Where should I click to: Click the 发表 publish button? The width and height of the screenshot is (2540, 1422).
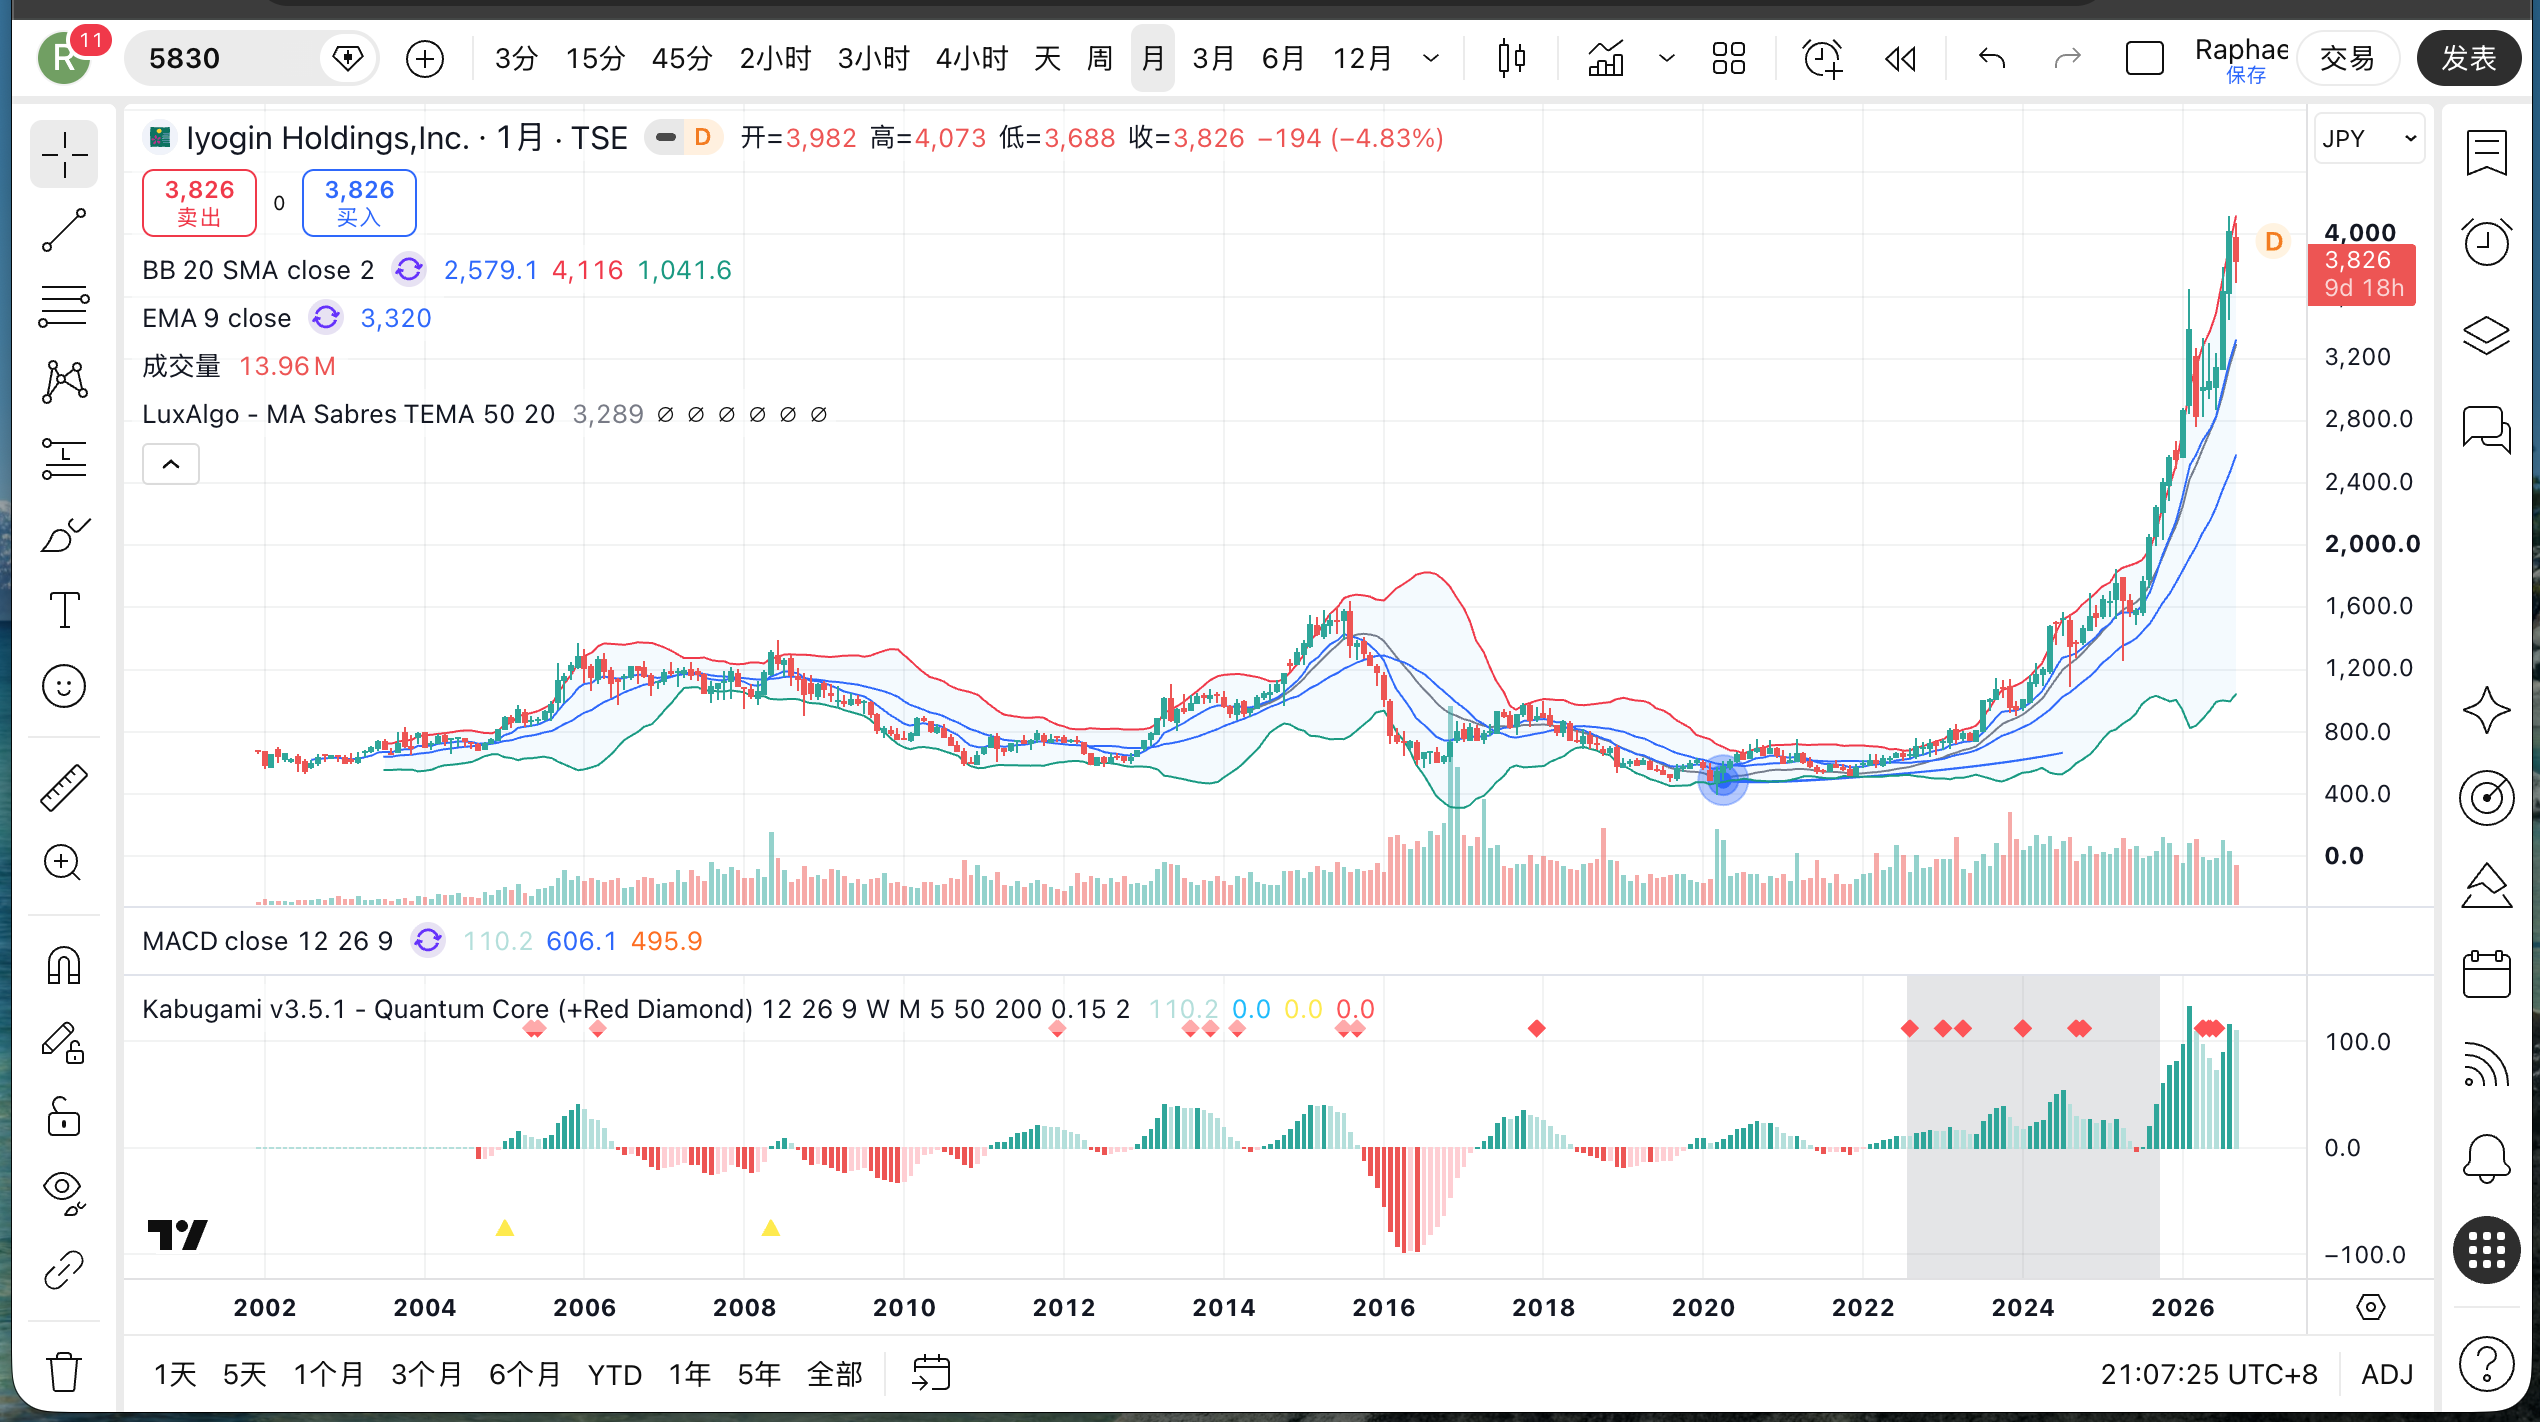point(2469,59)
